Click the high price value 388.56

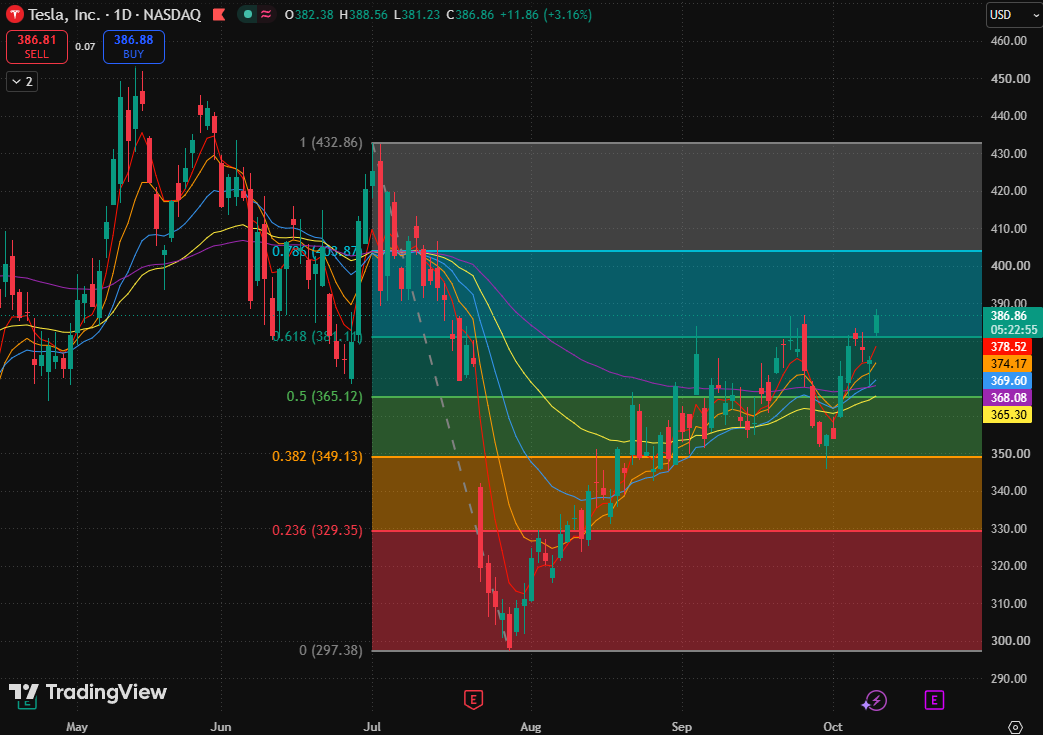pyautogui.click(x=368, y=15)
